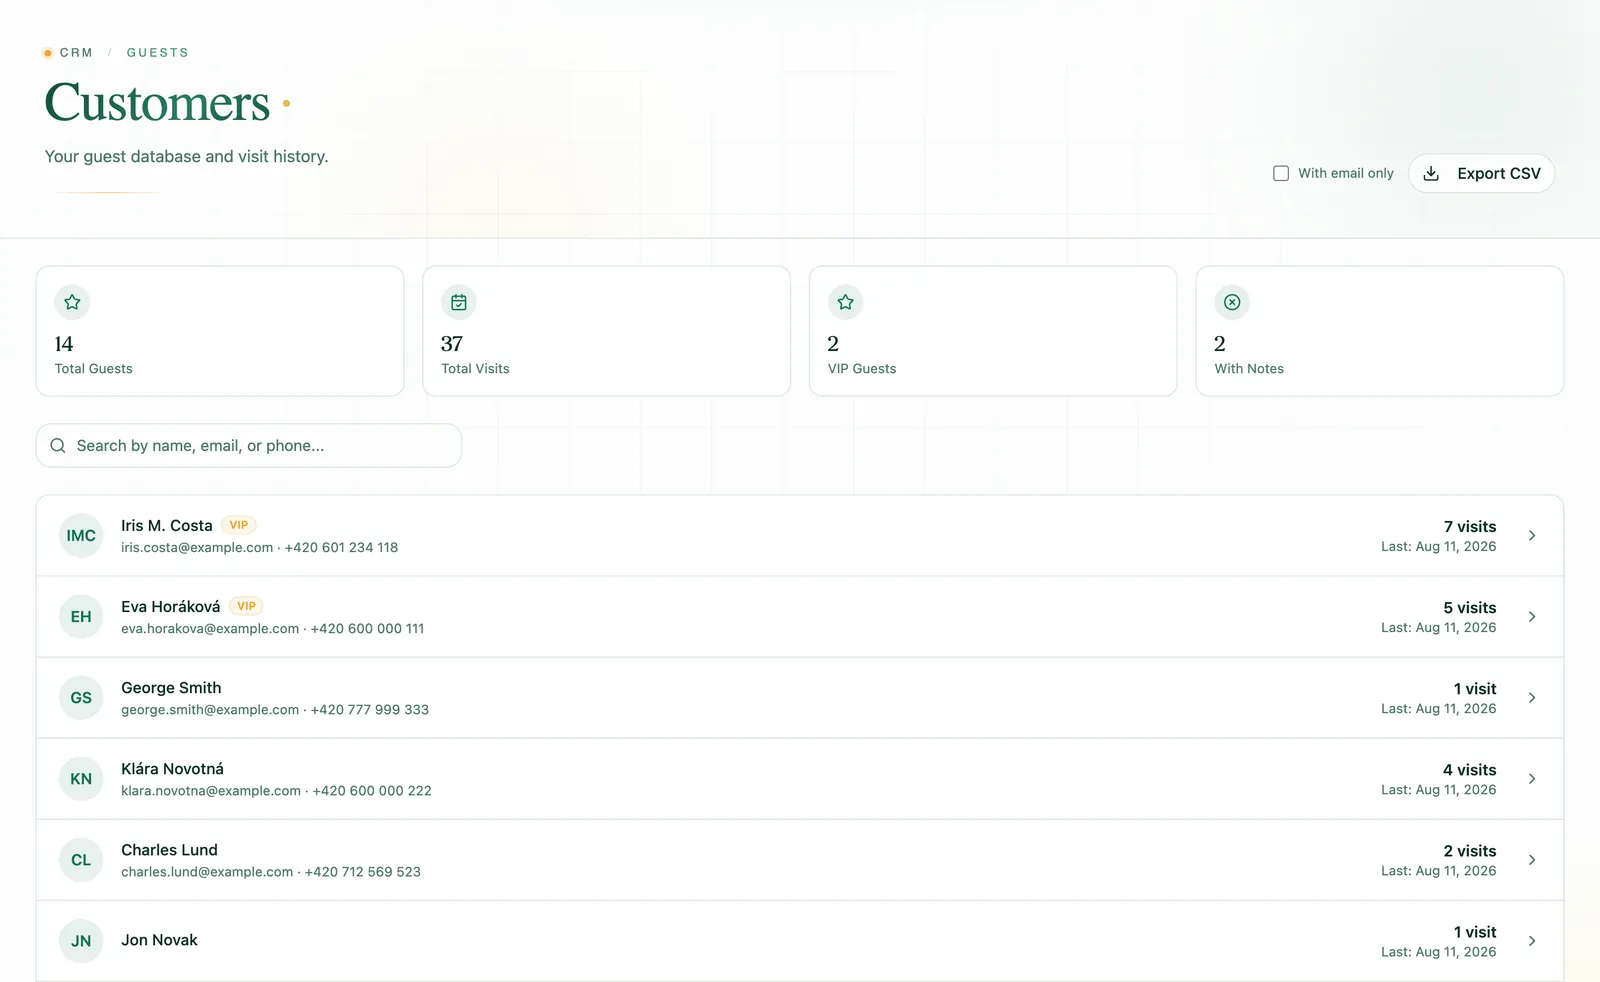Screen dimensions: 1600x982
Task: Click the 2 visits count
Action: [x=1470, y=851]
